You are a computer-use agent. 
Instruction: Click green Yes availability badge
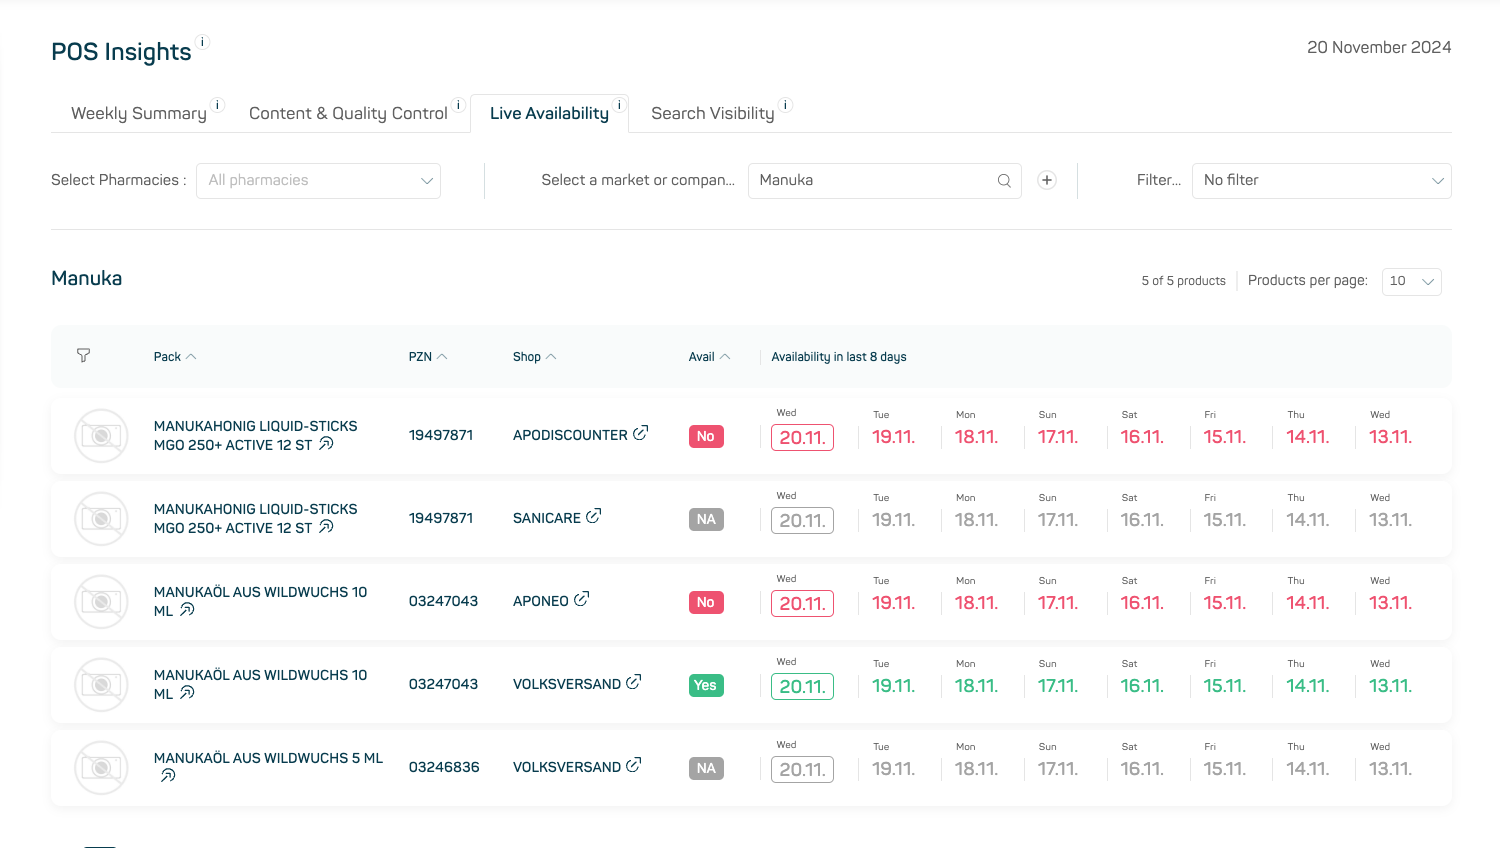coord(706,686)
